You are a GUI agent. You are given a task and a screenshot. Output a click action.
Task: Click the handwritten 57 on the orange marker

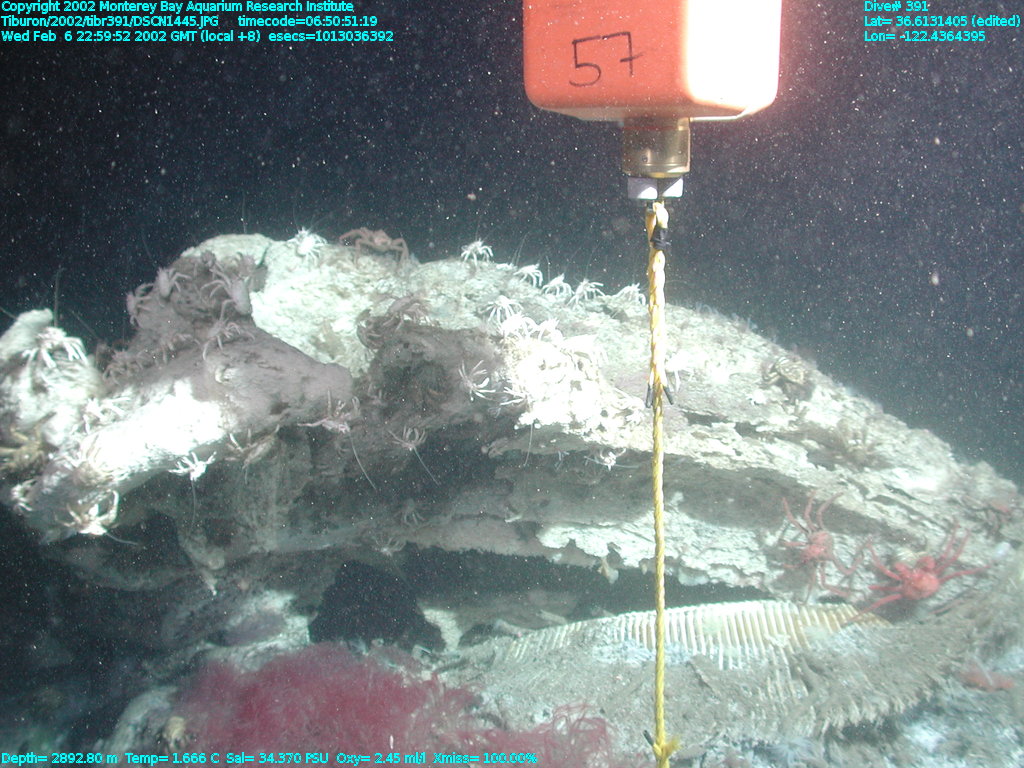point(605,59)
